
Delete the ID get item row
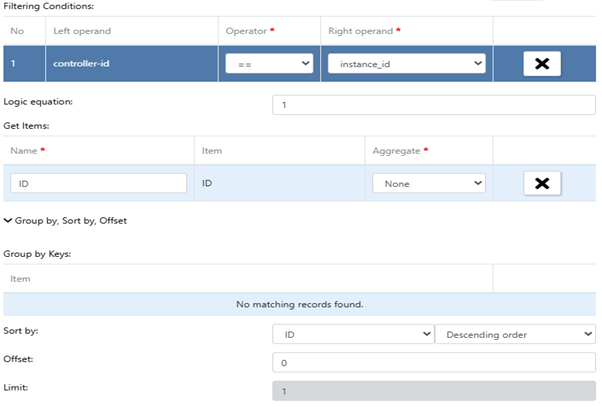(x=542, y=184)
